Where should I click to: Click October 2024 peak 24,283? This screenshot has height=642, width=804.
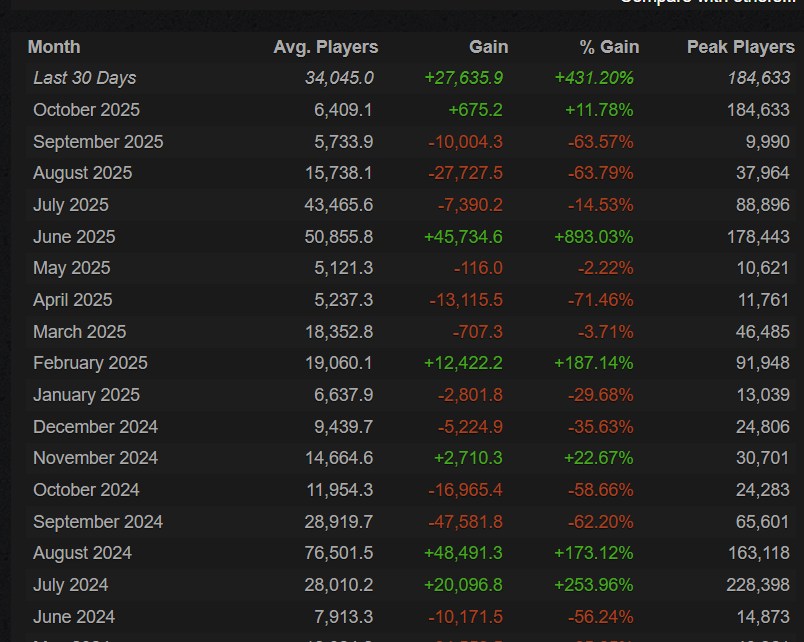coord(762,489)
